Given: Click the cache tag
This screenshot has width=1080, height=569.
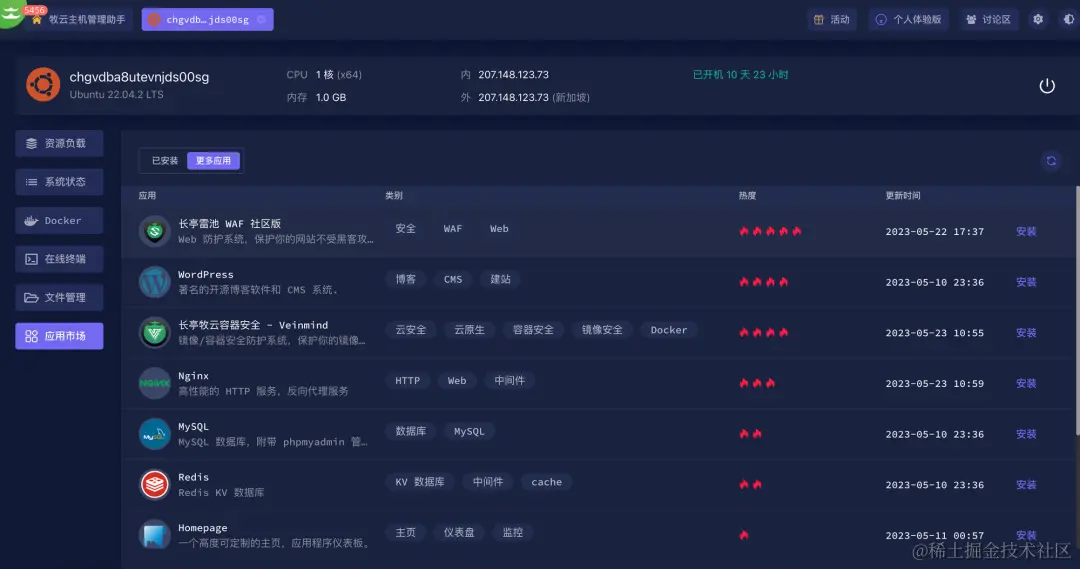Looking at the screenshot, I should [546, 482].
